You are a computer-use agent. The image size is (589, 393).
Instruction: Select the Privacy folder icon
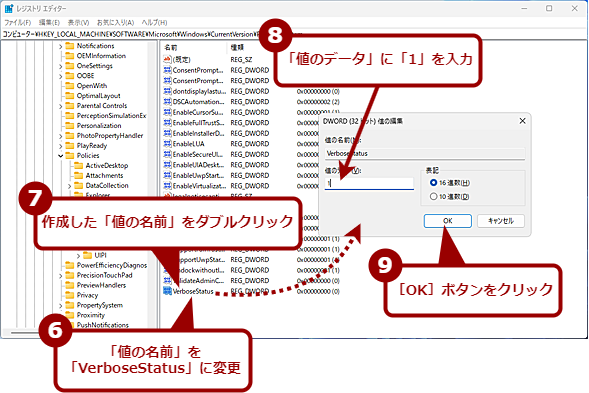coord(69,295)
